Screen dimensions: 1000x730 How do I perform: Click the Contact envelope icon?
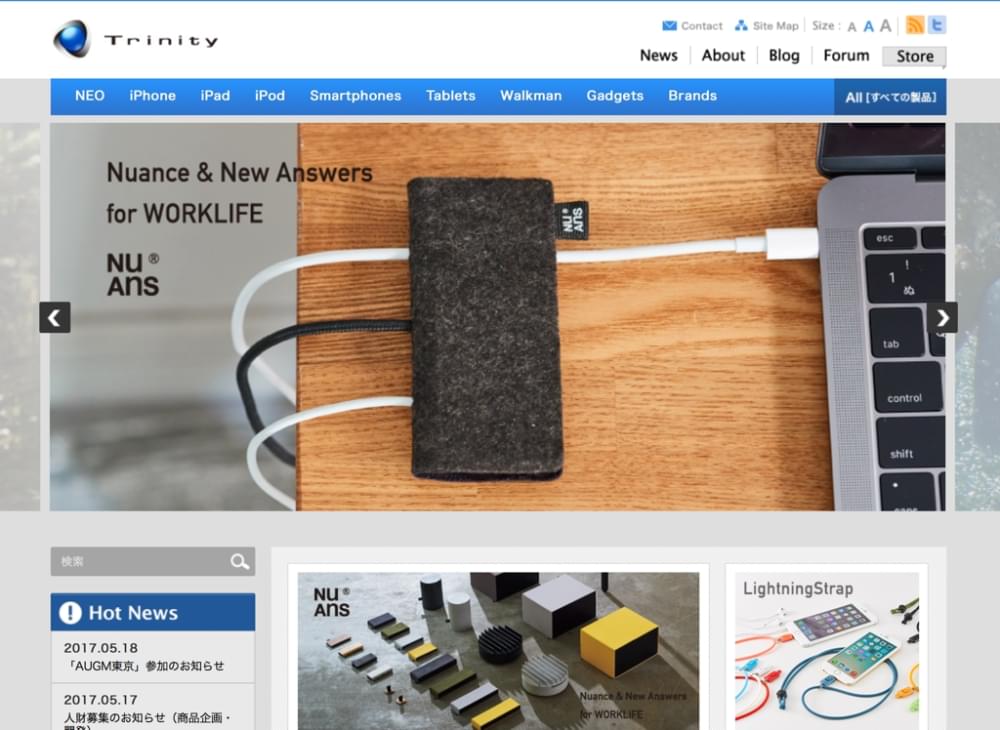coord(669,26)
